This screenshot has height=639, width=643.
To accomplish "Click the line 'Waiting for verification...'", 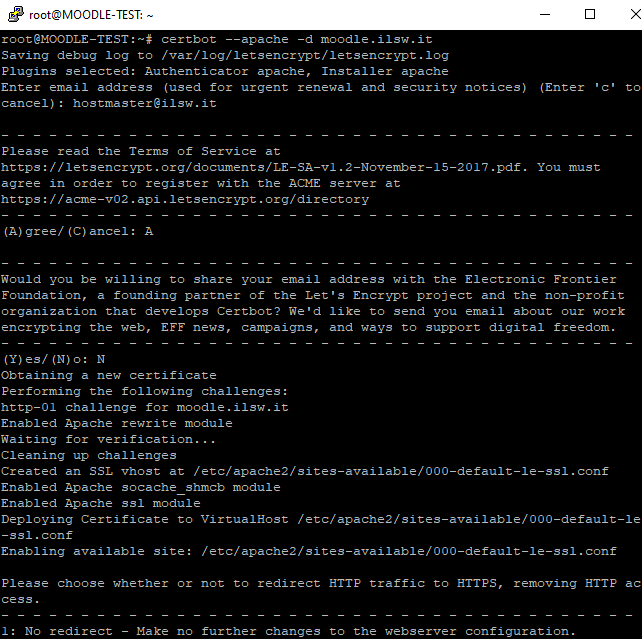I will 108,439.
